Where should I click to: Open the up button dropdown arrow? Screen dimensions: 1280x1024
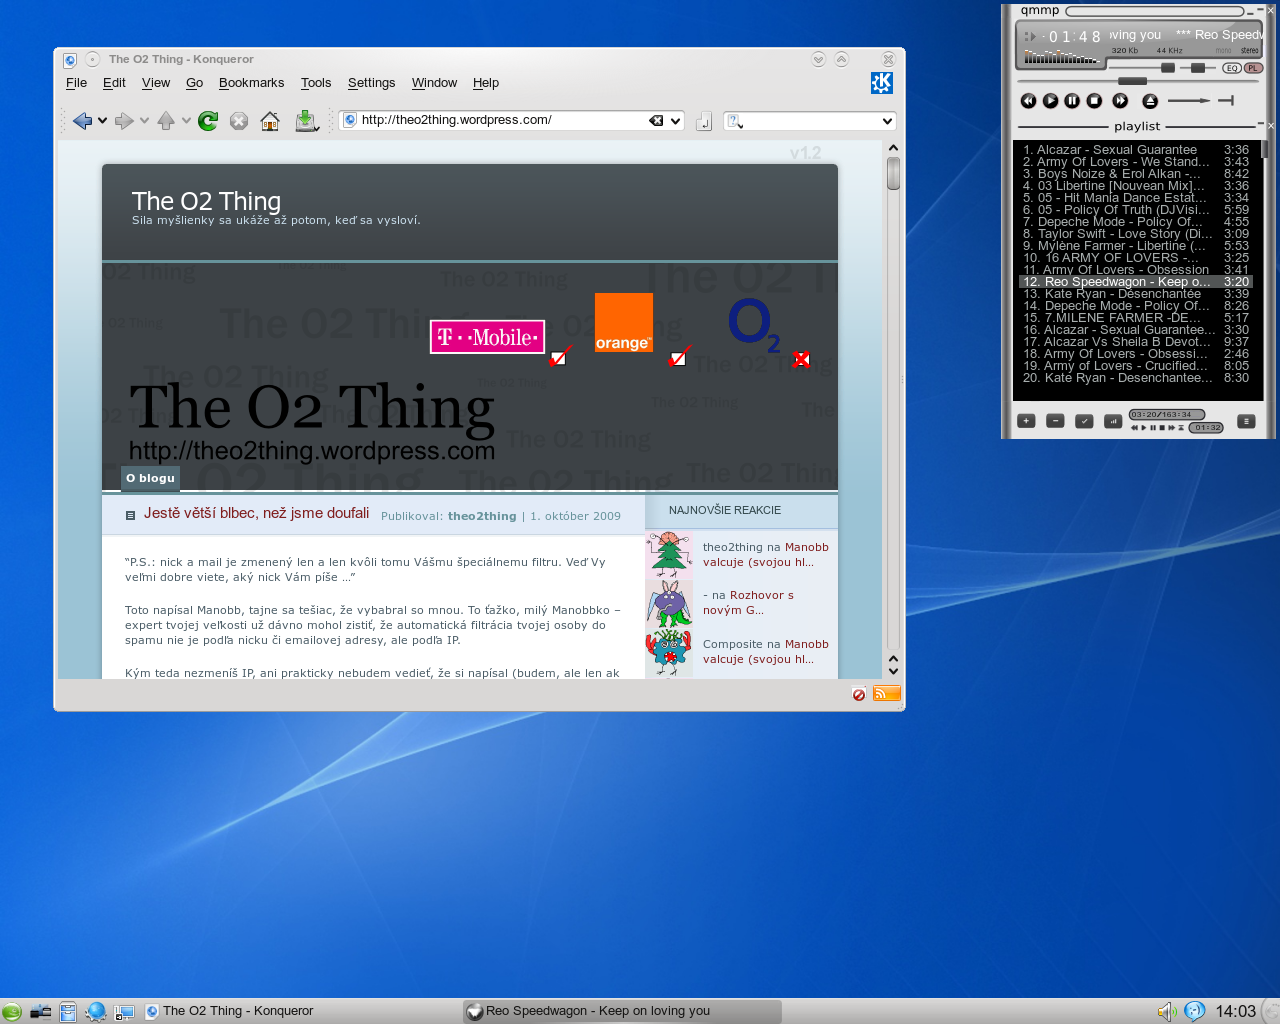pos(186,121)
